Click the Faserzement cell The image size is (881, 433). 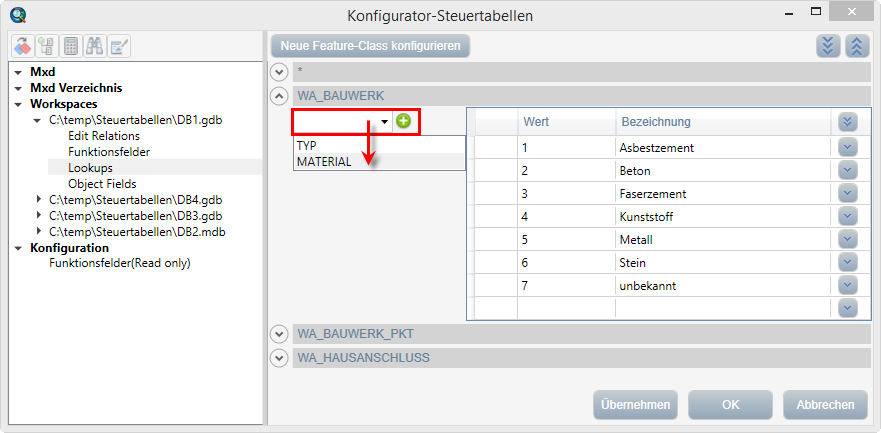point(723,194)
